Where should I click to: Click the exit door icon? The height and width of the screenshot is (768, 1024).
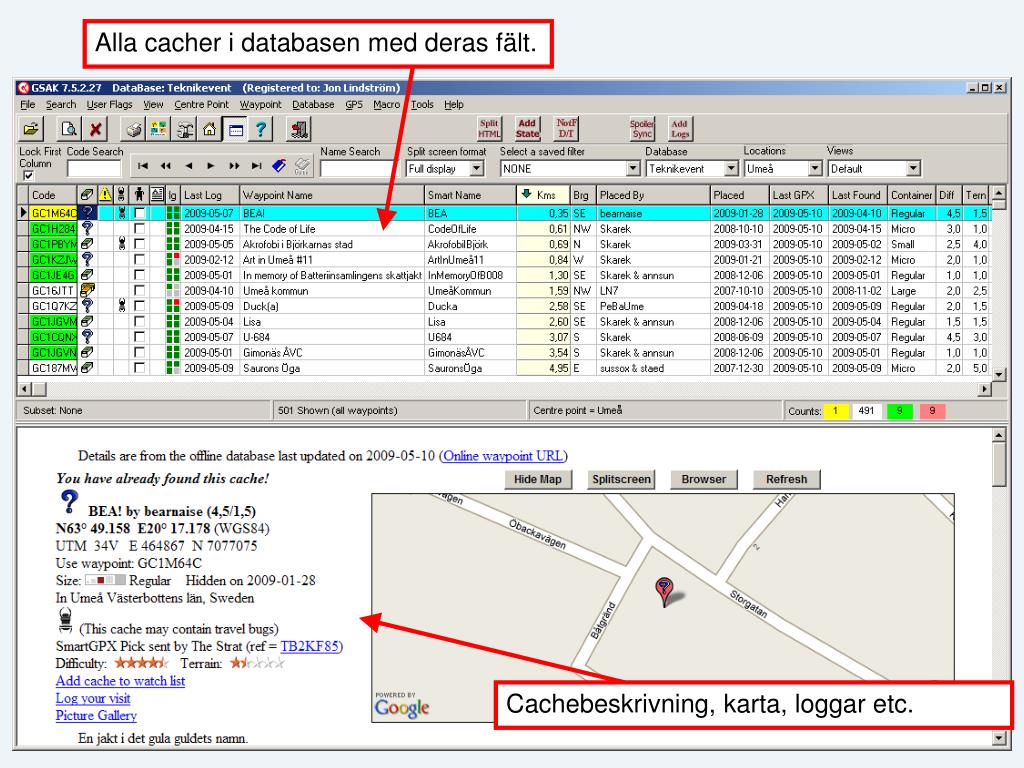(x=299, y=129)
